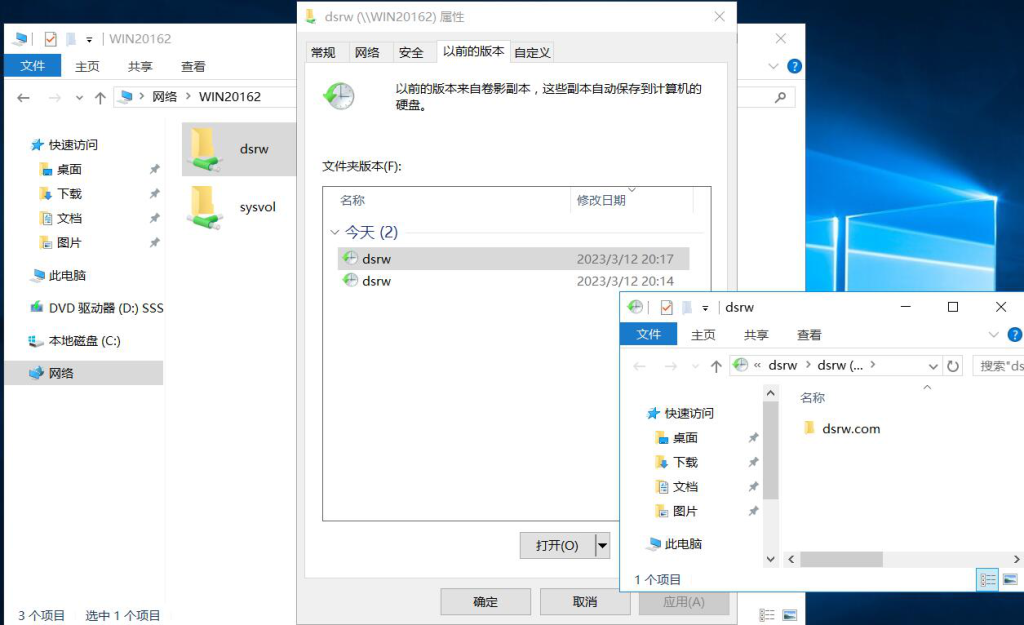Select dsrw version from 20:14
This screenshot has height=625, width=1024.
(513, 281)
